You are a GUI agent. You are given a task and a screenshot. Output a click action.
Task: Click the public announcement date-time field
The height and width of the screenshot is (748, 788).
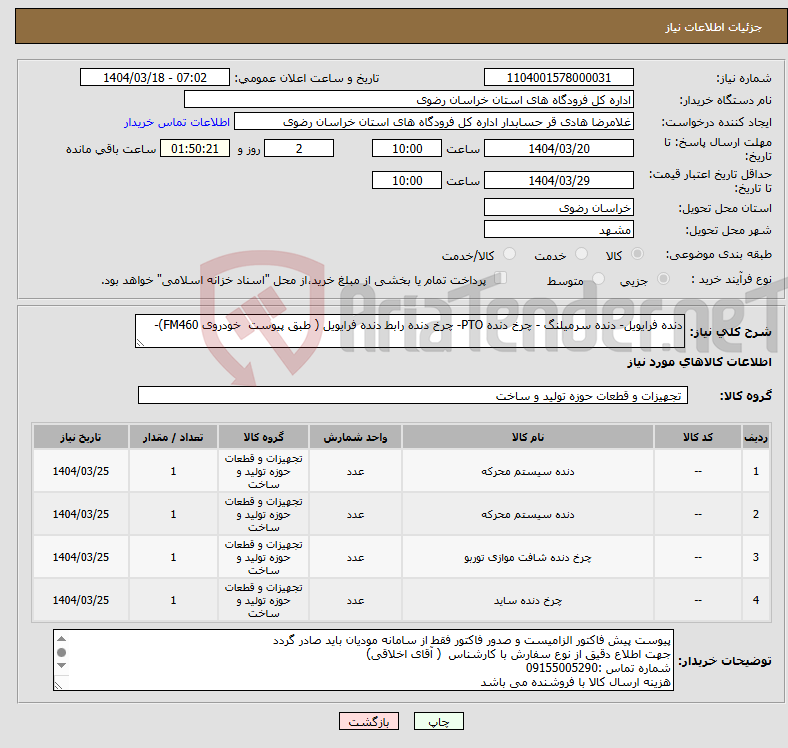155,77
